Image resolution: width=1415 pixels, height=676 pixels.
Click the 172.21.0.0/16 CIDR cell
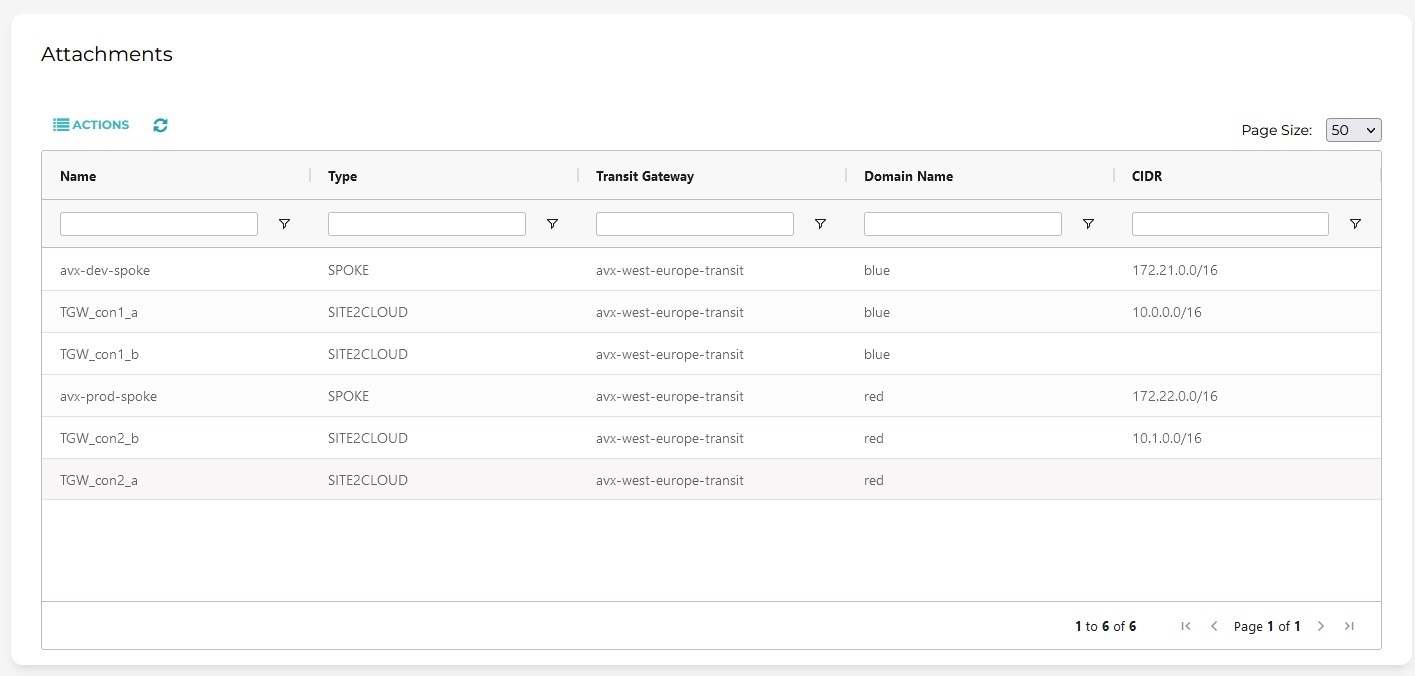coord(1175,270)
